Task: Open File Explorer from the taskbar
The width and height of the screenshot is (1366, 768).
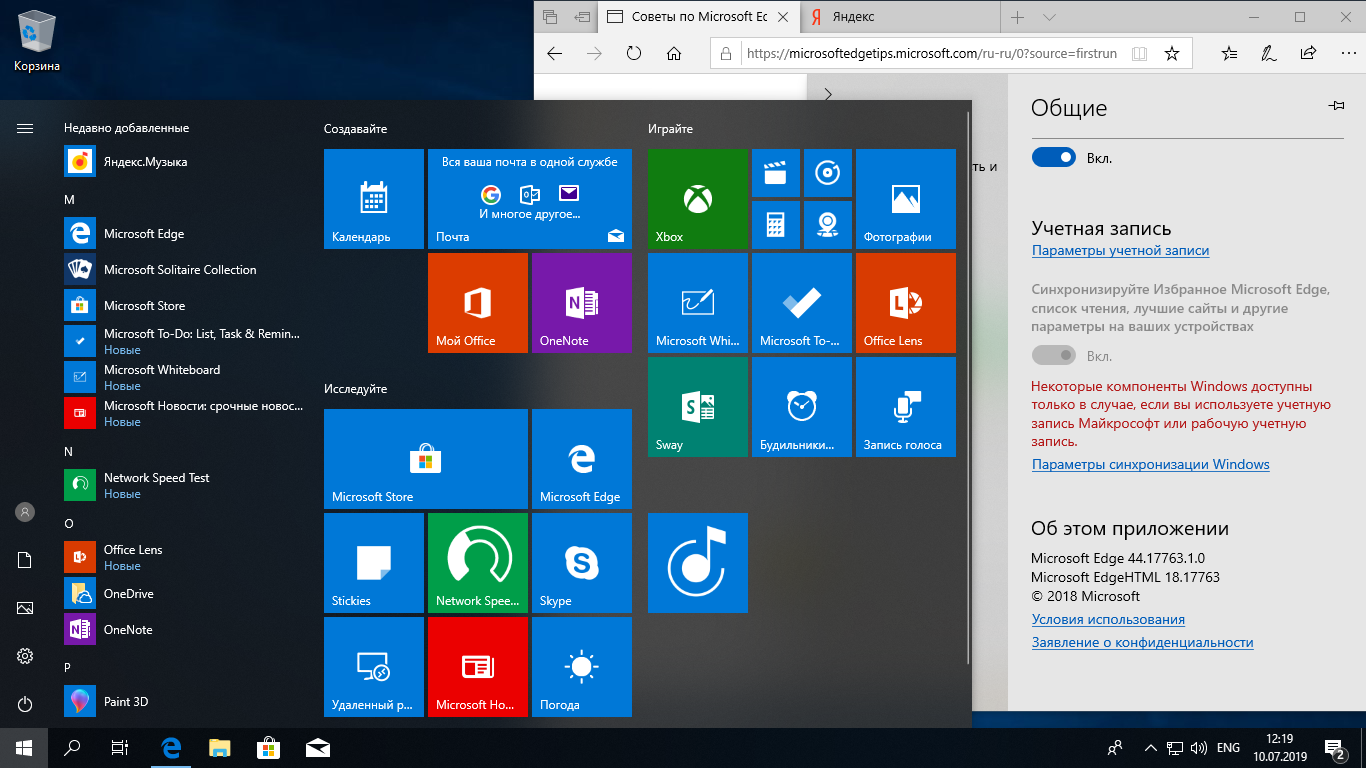Action: (x=220, y=748)
